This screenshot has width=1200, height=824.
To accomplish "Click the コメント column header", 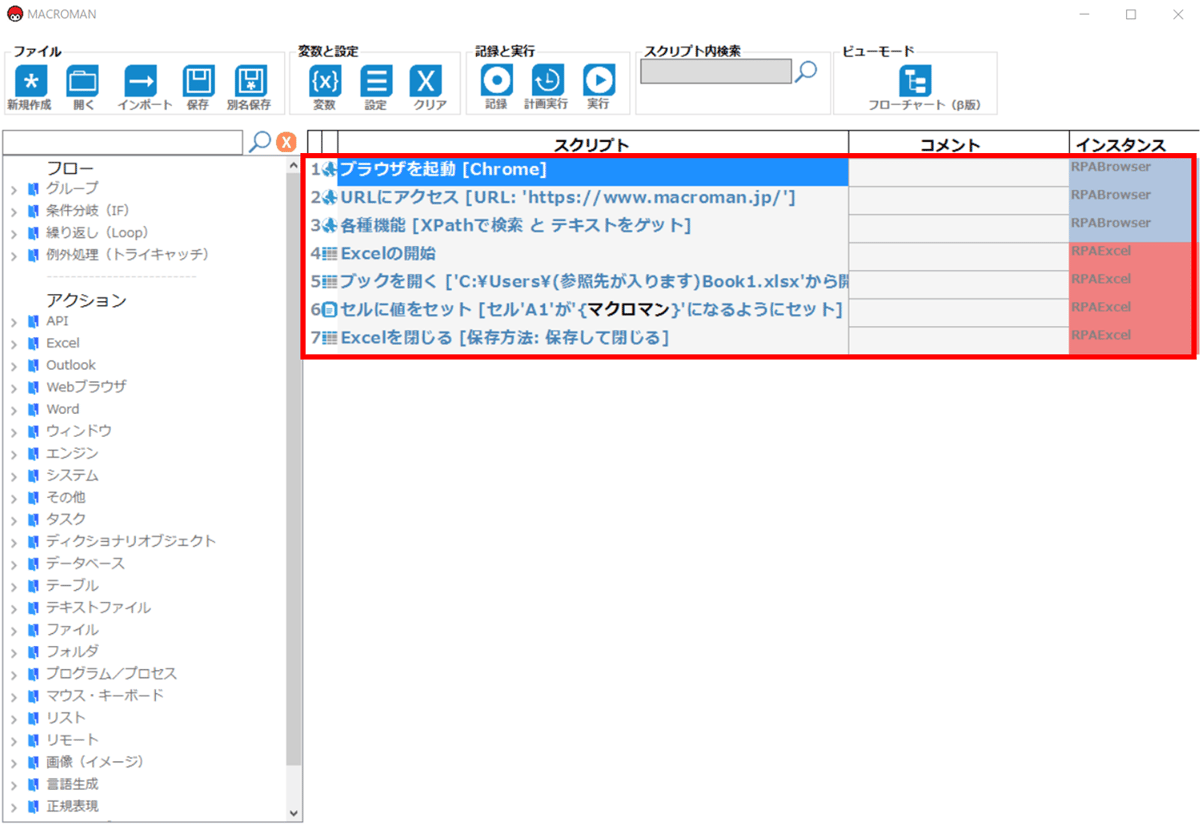I will click(958, 144).
